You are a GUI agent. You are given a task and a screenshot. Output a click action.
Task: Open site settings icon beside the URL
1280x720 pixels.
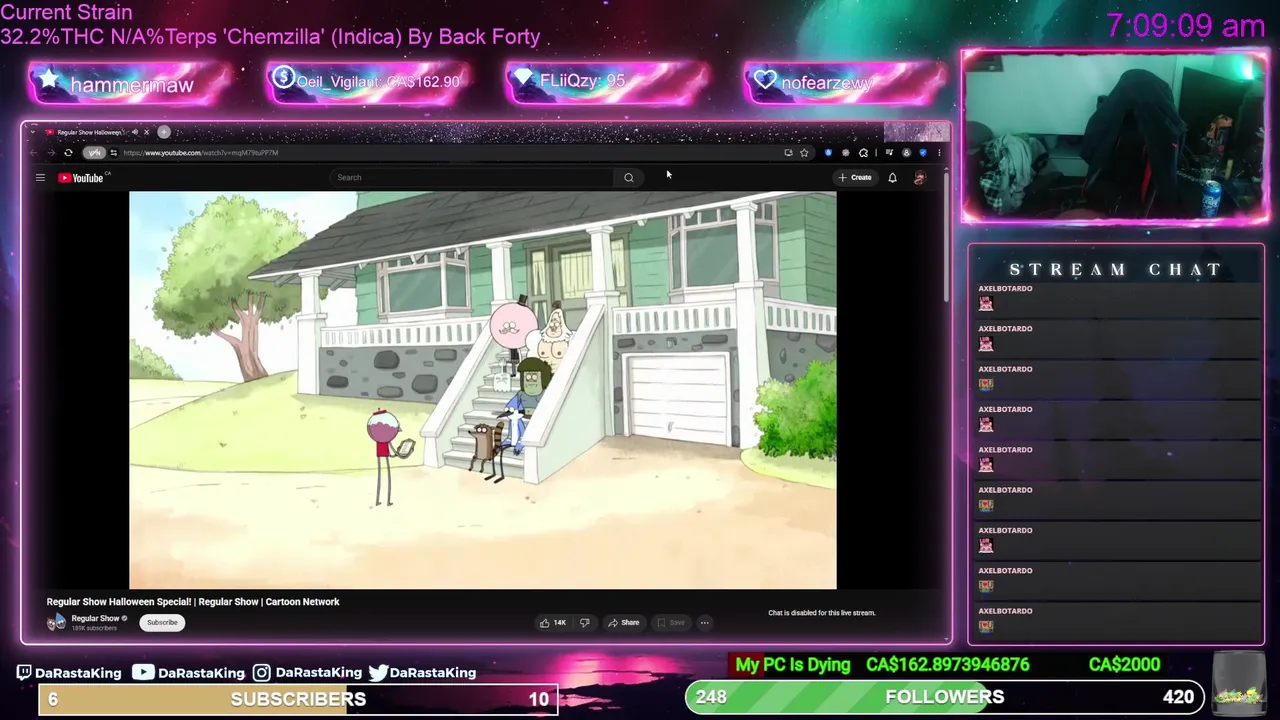coord(113,153)
